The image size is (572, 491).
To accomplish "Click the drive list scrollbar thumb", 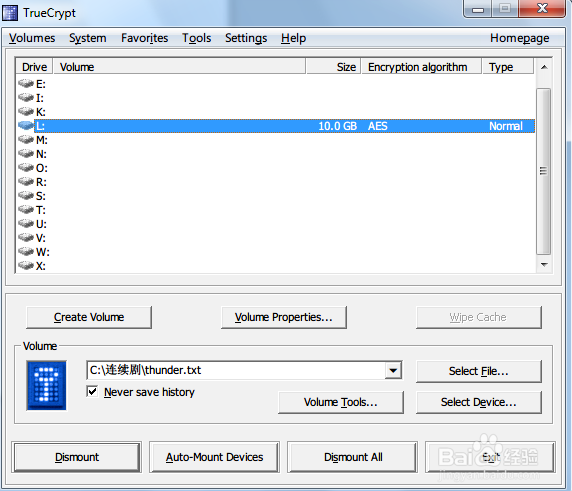I will (x=544, y=171).
